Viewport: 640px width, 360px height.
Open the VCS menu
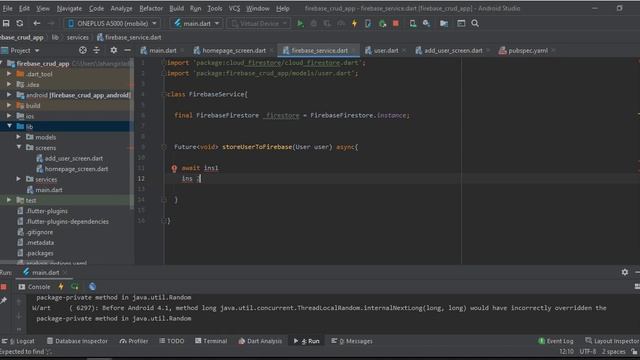(x=234, y=8)
